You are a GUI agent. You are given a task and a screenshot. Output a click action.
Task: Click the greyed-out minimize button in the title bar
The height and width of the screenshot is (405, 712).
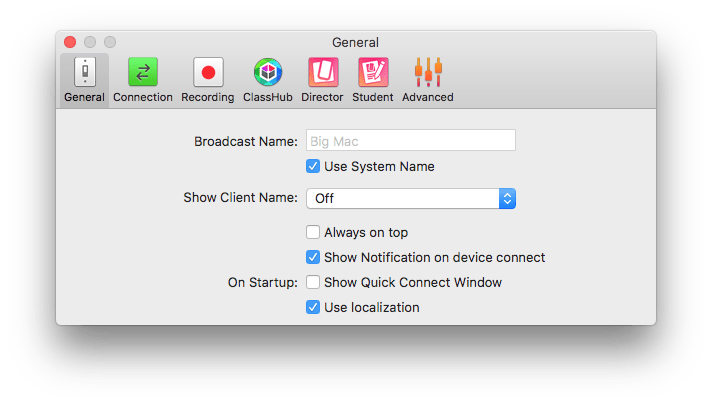[90, 42]
